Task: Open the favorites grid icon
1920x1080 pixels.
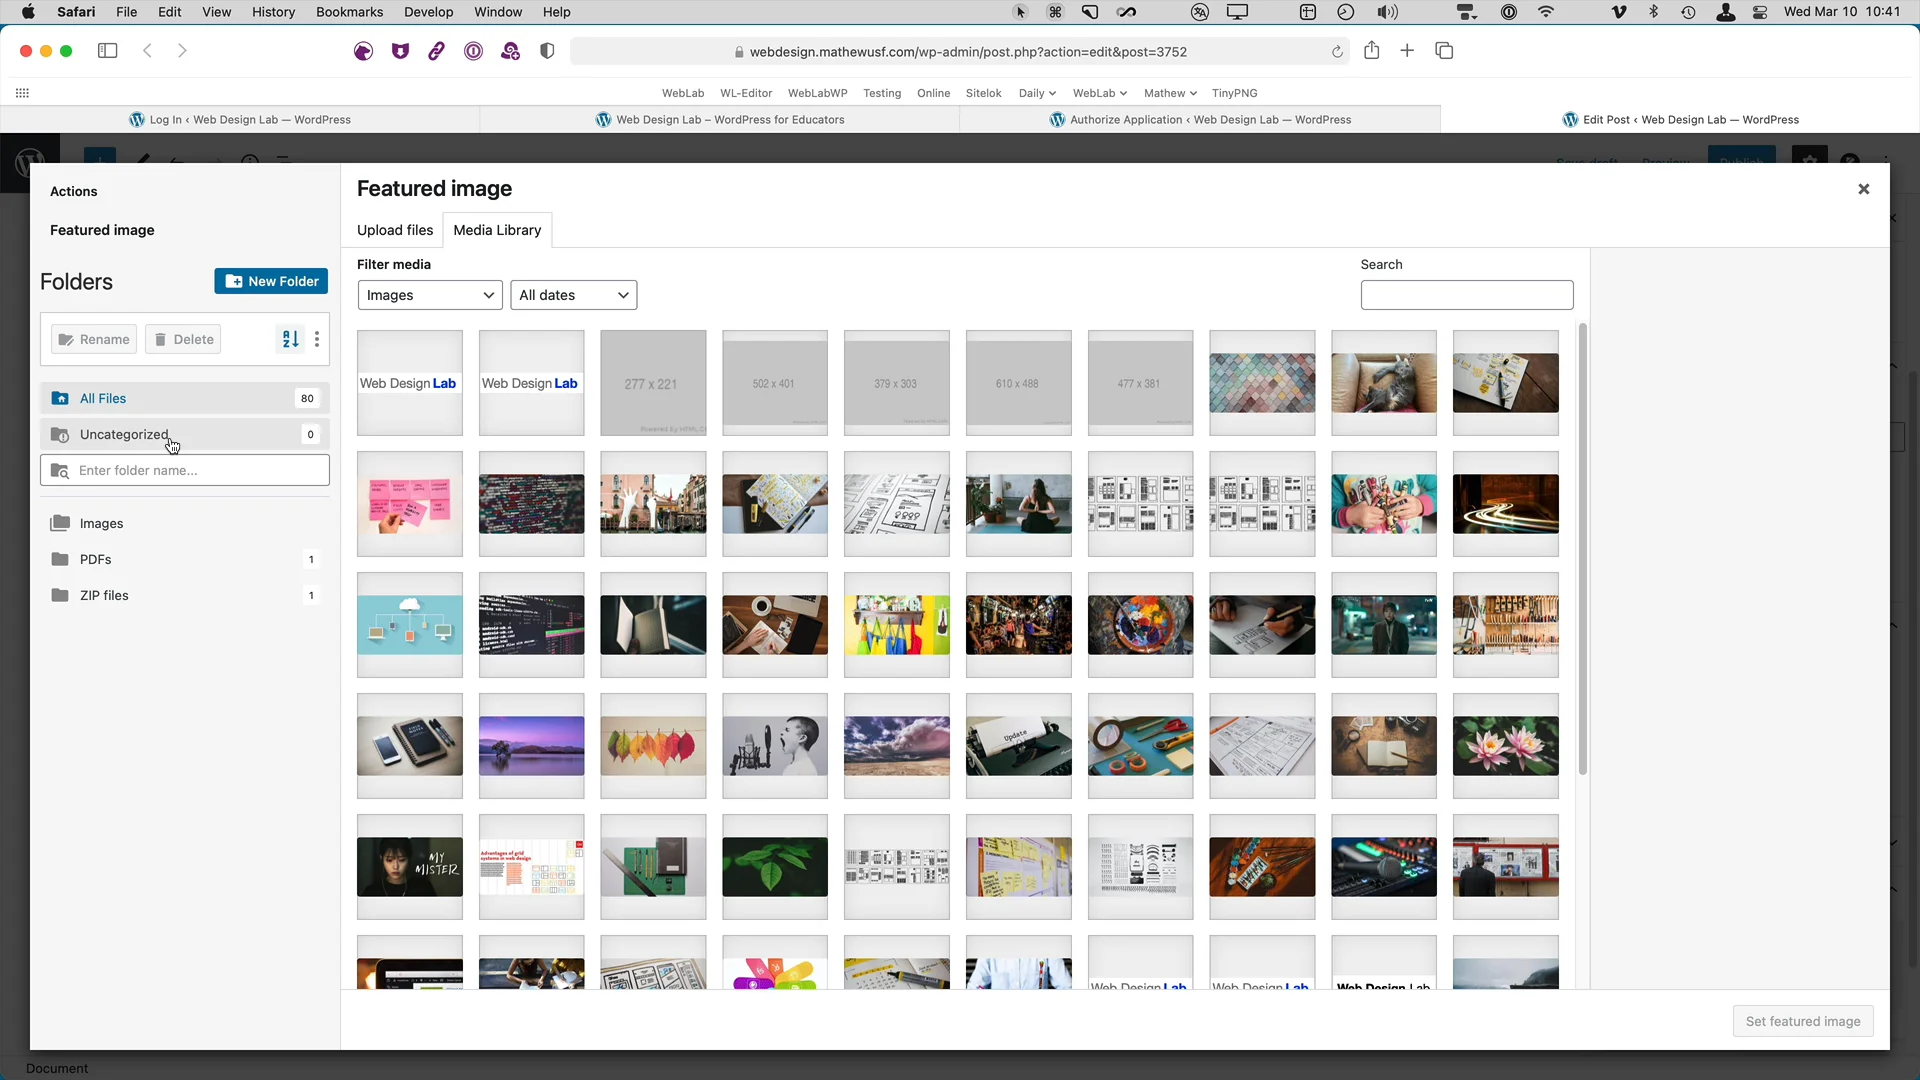Action: [x=22, y=93]
